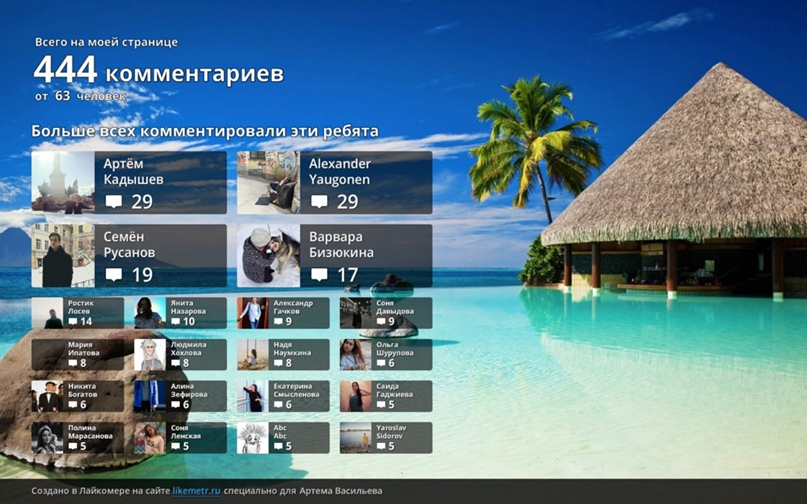
Task: Select the Ольга Шурупова commenter card
Action: tap(386, 355)
